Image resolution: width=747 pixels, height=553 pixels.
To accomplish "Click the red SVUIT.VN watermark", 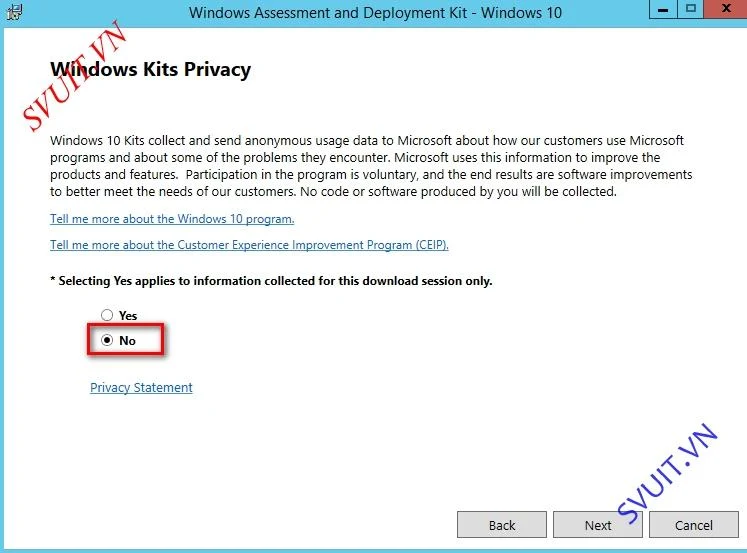I will click(74, 76).
